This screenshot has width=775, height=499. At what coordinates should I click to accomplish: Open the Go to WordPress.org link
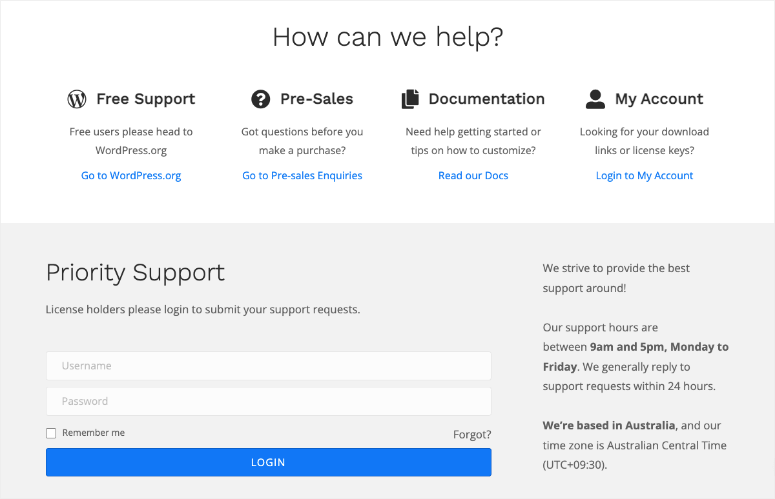click(131, 175)
